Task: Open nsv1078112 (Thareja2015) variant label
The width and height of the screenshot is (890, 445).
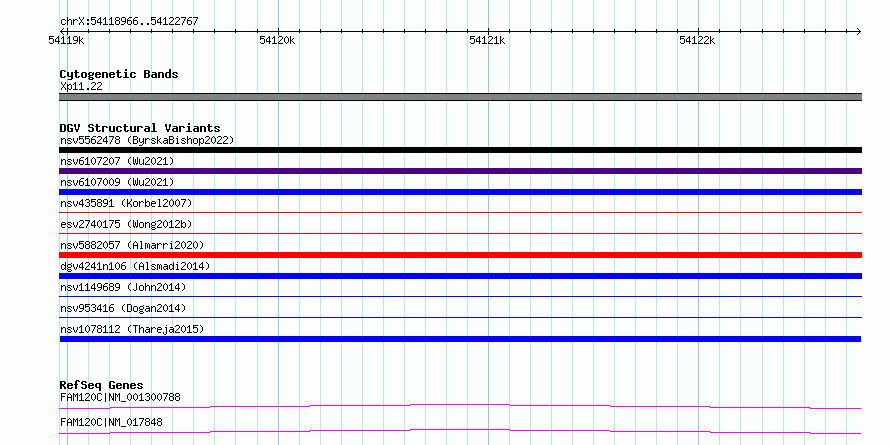Action: (x=132, y=329)
